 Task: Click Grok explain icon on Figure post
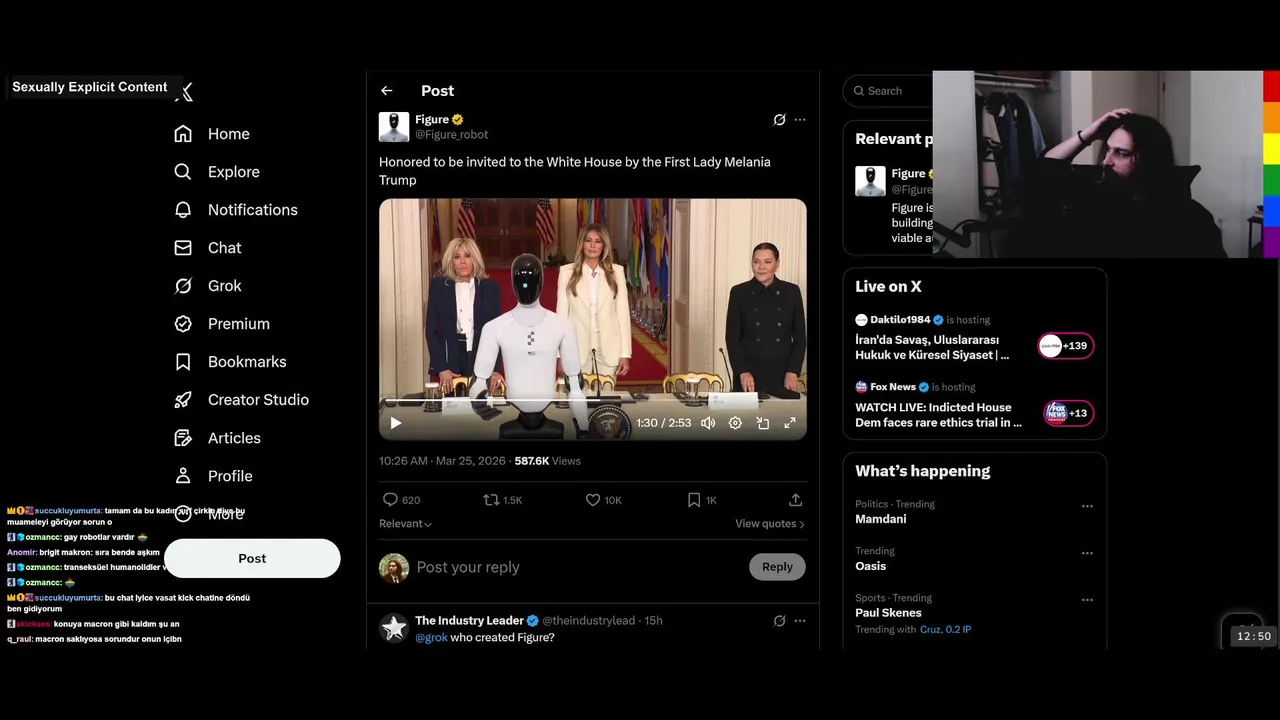tap(780, 120)
